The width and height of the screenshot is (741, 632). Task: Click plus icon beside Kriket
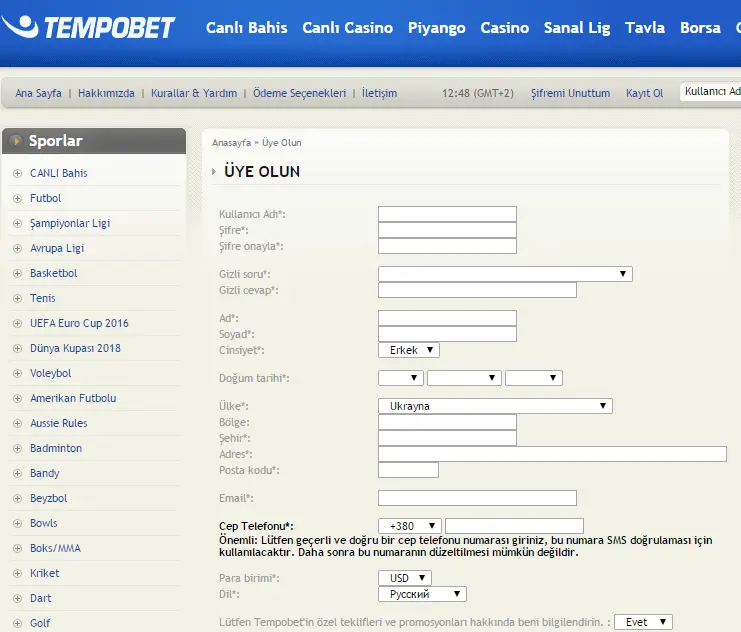(x=17, y=574)
